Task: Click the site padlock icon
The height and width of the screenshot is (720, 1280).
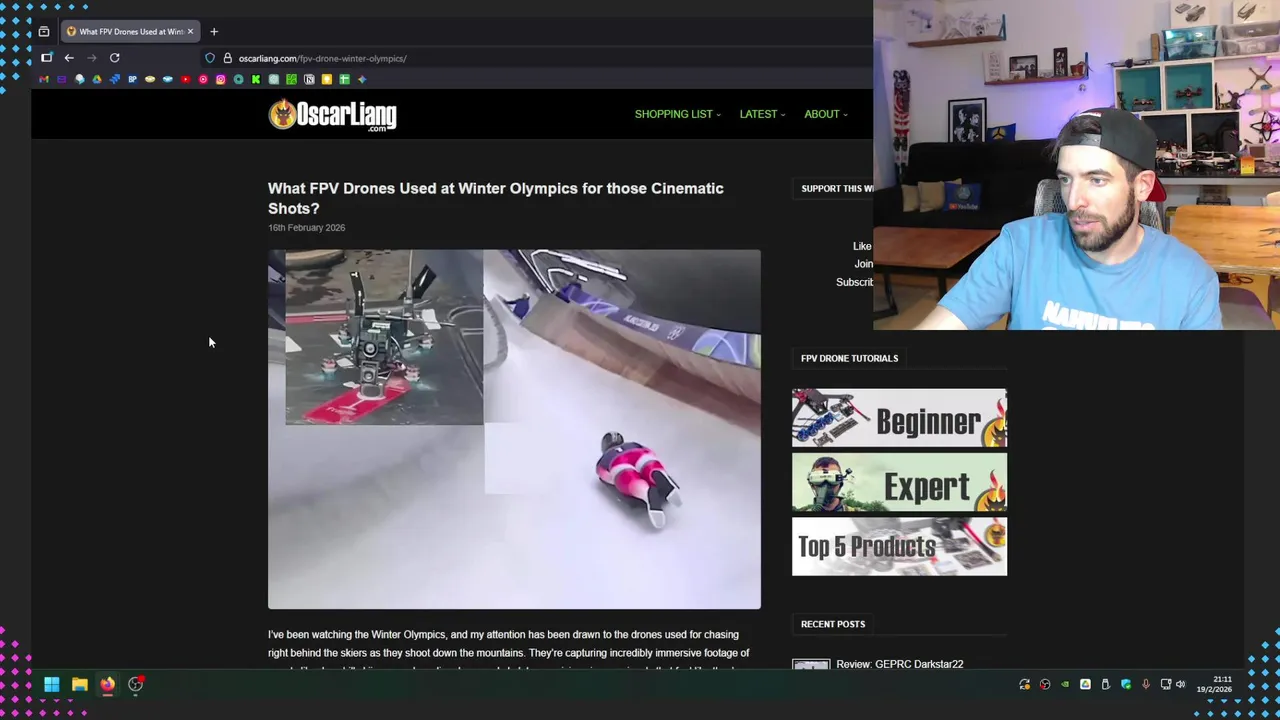Action: tap(227, 58)
